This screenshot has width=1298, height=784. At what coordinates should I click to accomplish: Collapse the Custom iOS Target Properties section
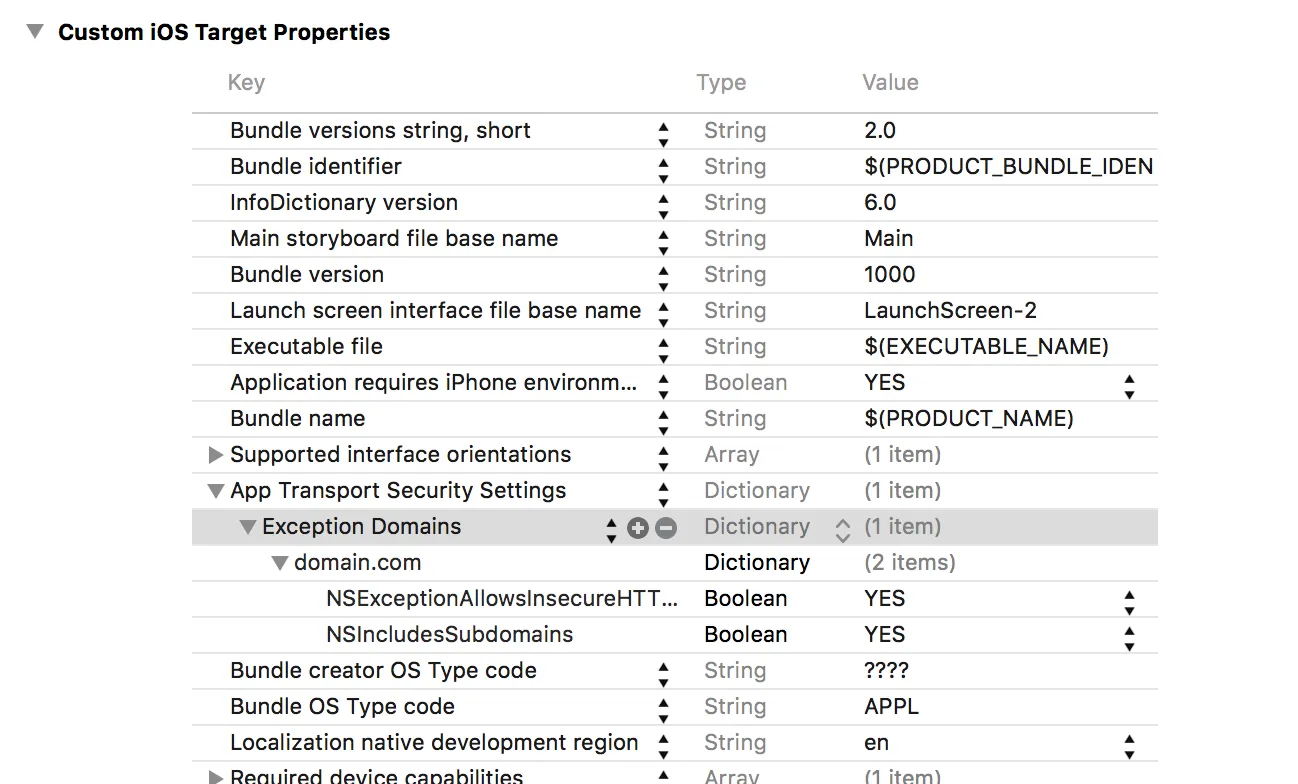click(36, 32)
